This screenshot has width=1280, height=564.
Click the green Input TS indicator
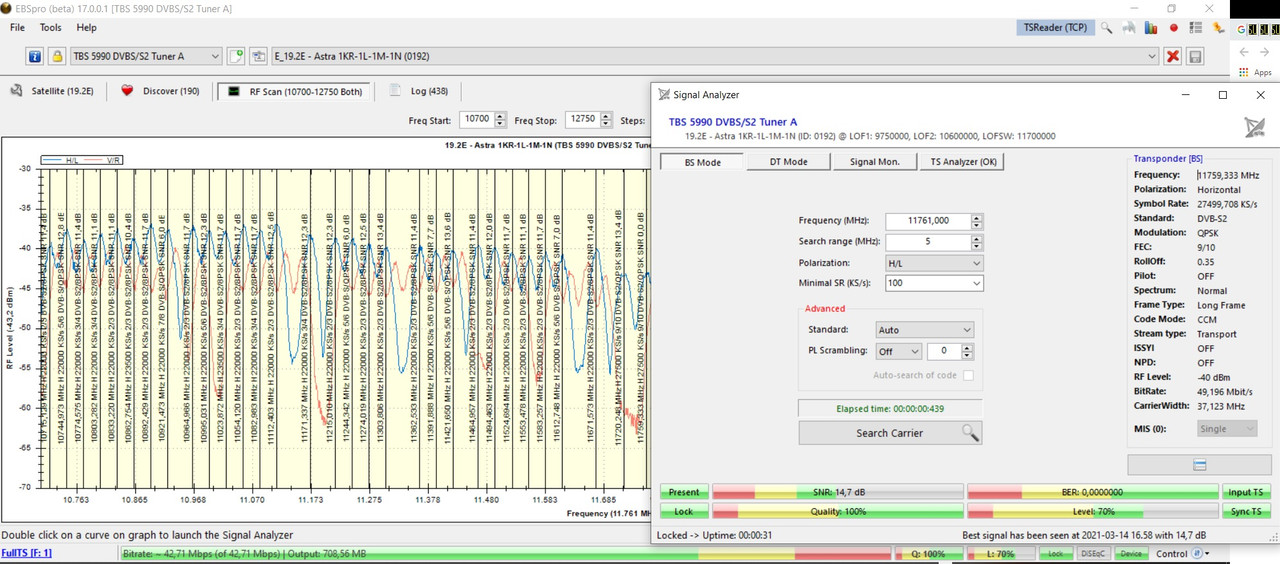point(1246,492)
